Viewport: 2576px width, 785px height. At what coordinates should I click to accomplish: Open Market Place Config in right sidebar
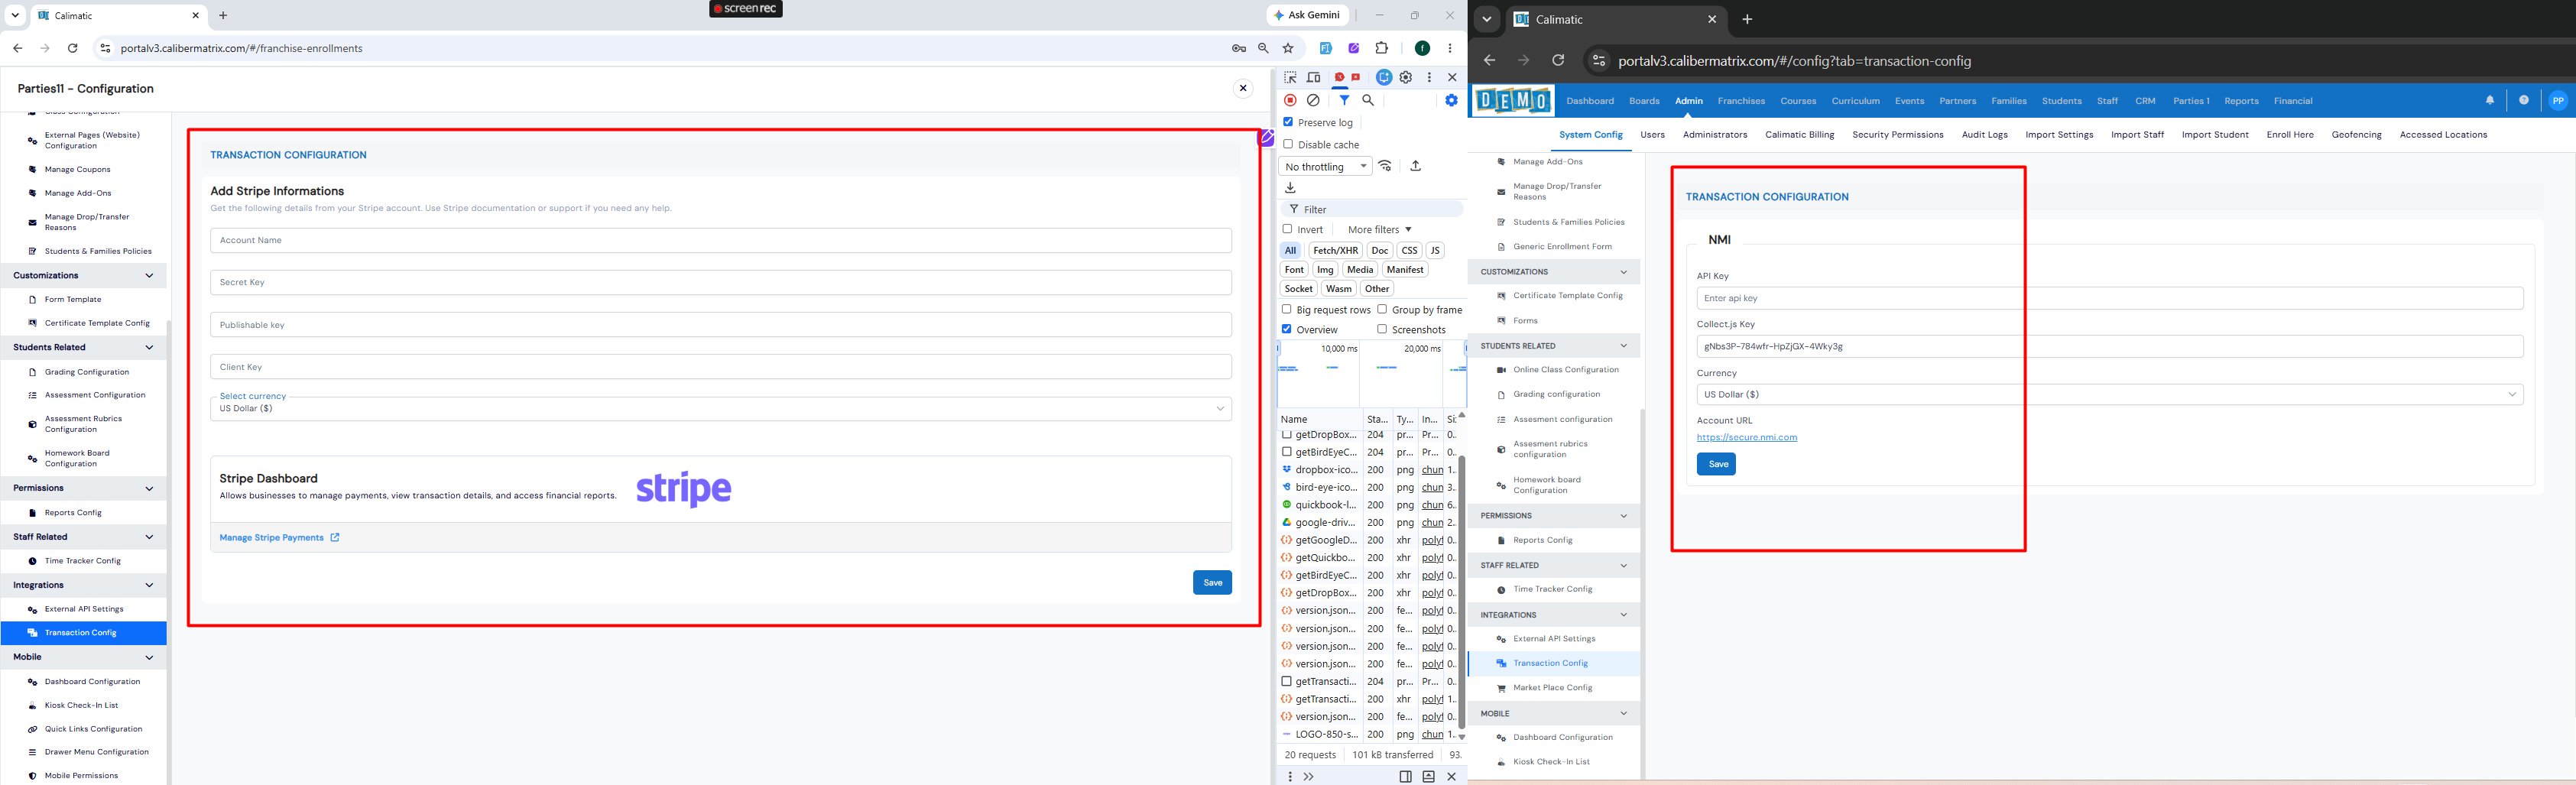point(1552,688)
